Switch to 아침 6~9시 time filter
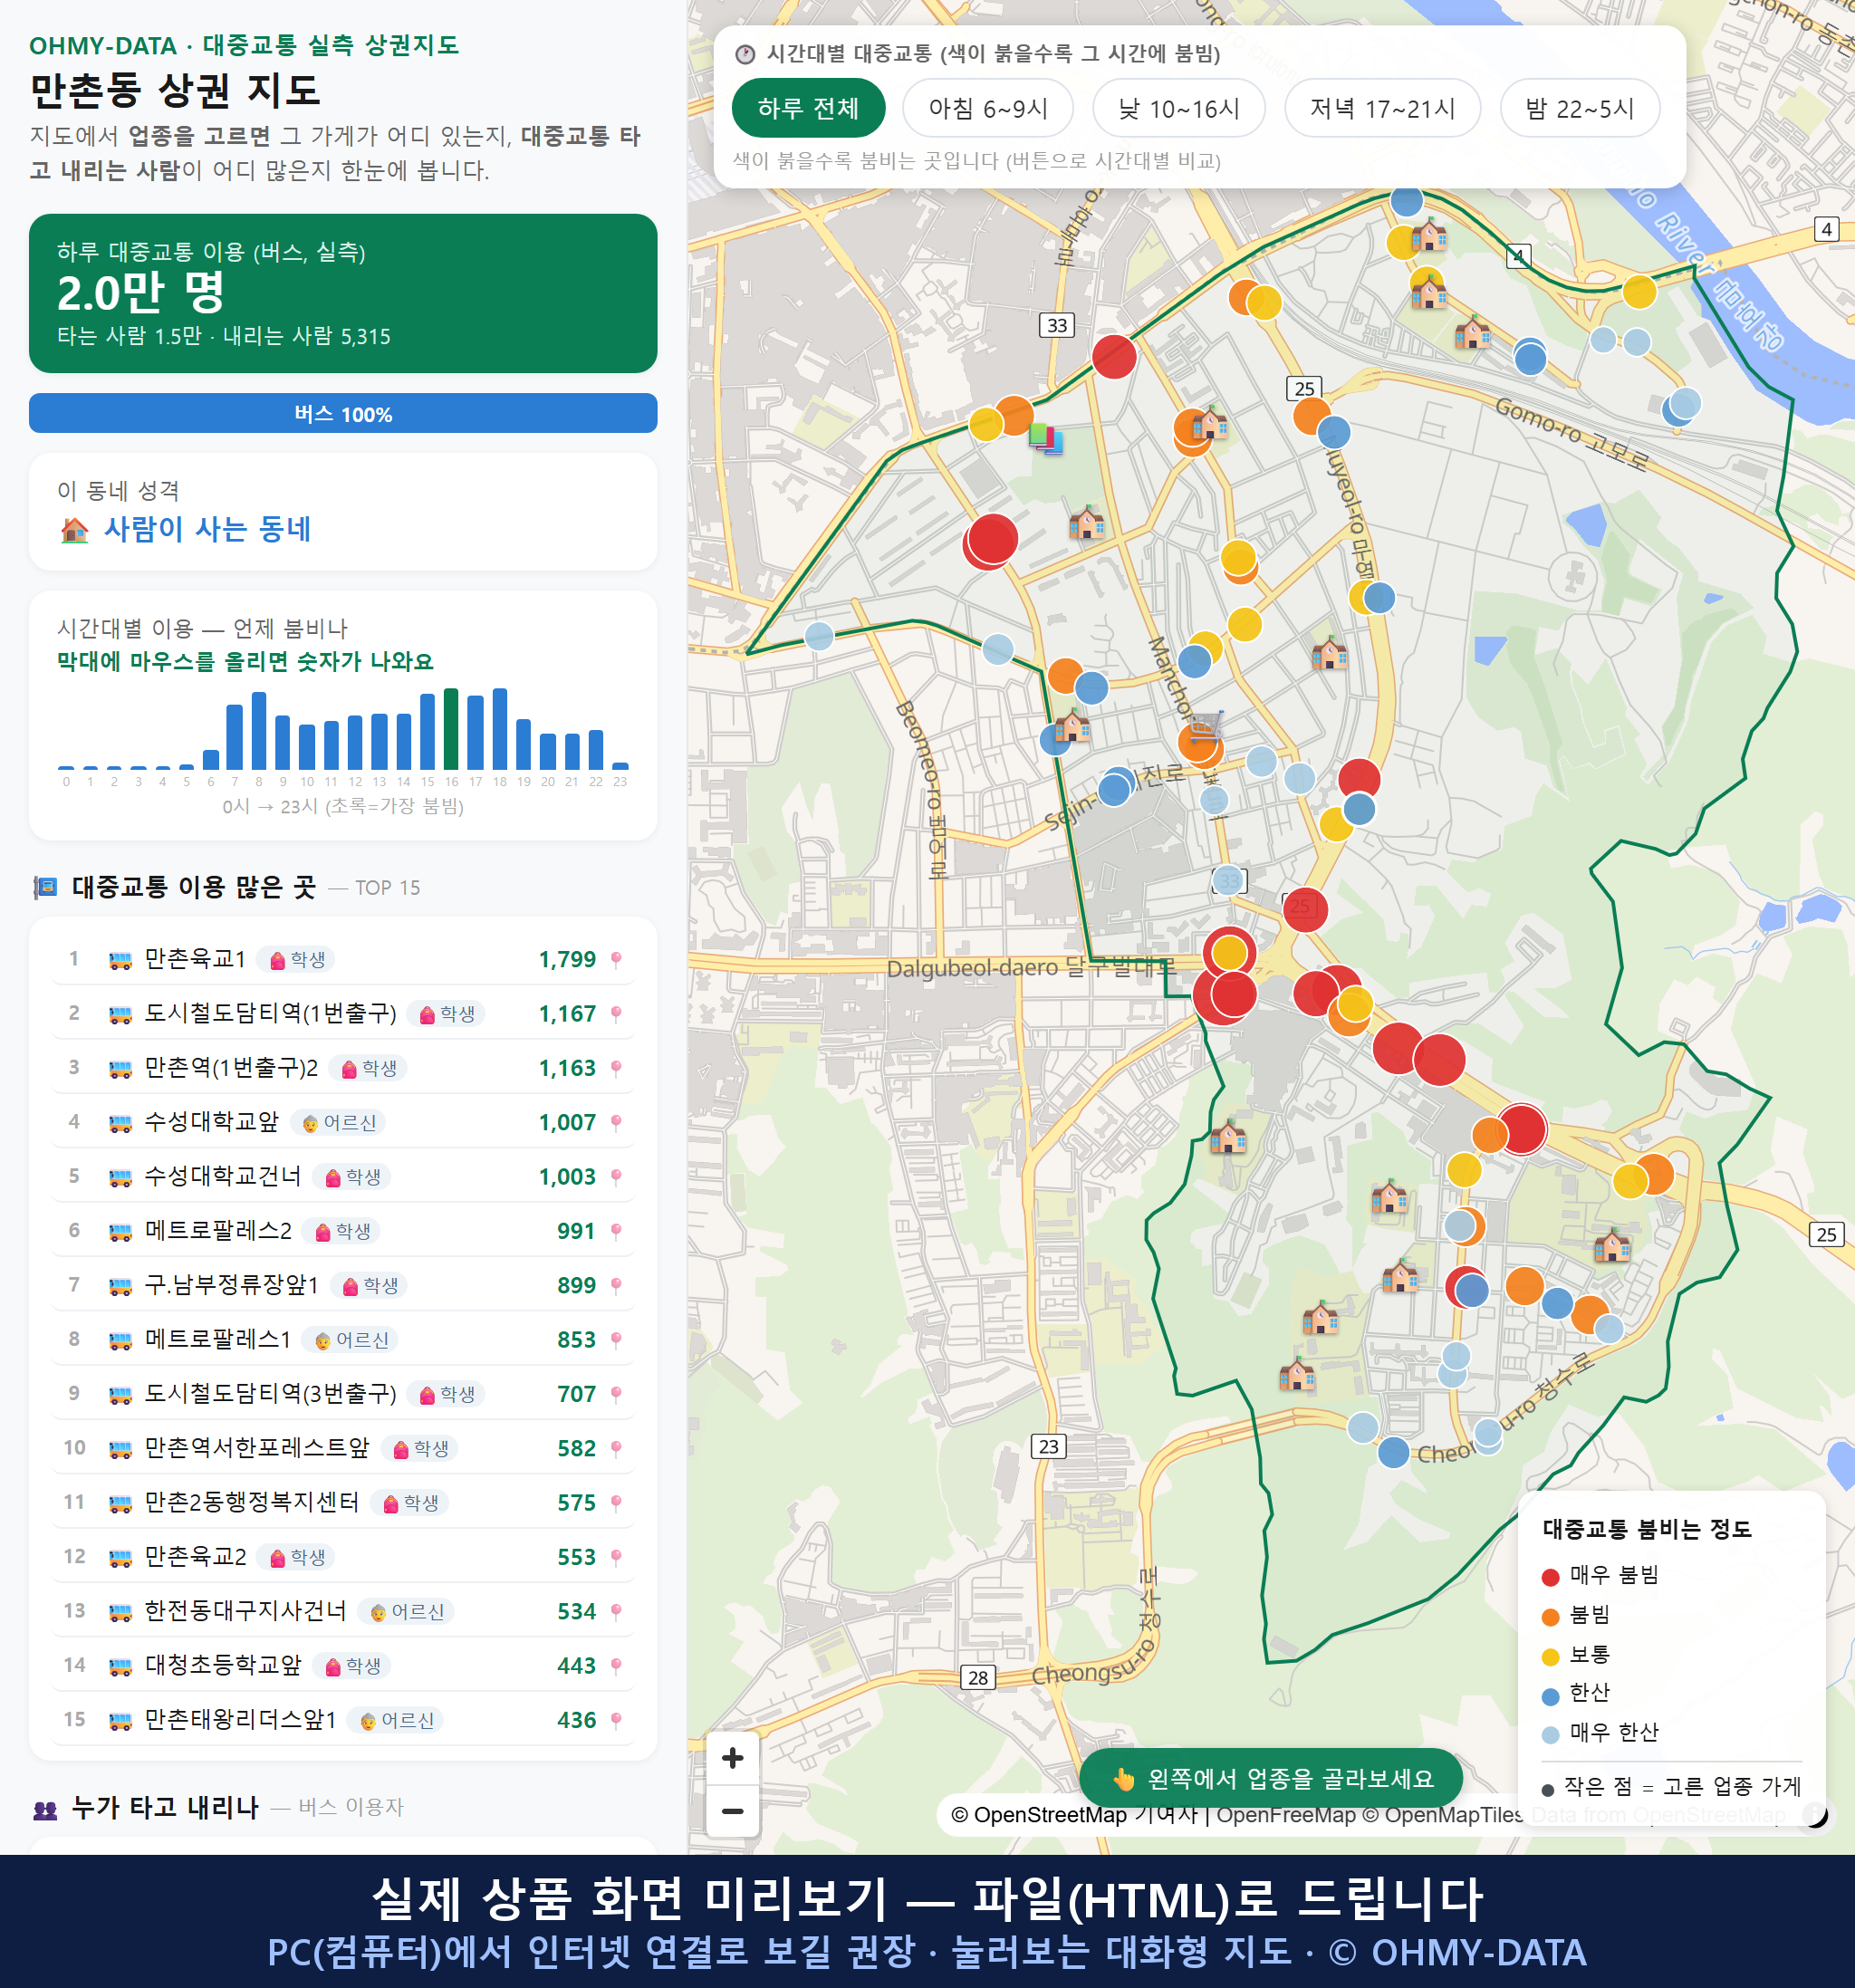This screenshot has width=1855, height=1988. pyautogui.click(x=988, y=108)
